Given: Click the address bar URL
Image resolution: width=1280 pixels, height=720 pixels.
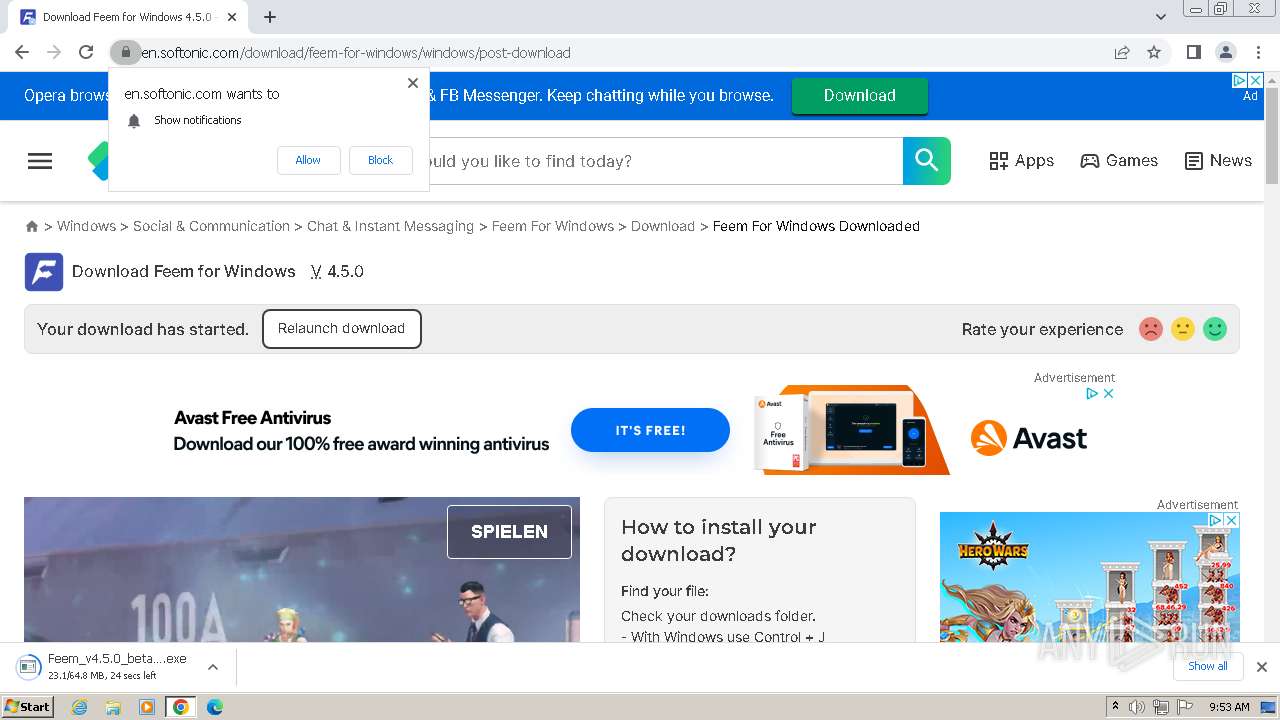Looking at the screenshot, I should (356, 53).
